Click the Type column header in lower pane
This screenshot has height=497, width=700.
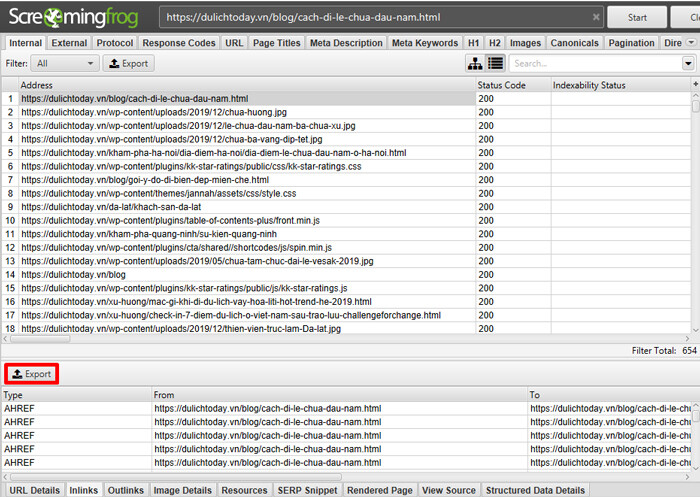77,395
